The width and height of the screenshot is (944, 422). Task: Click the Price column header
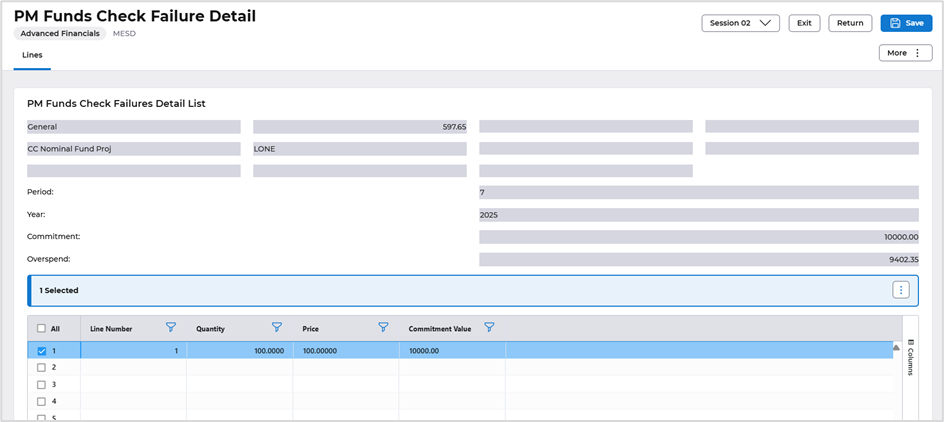pyautogui.click(x=310, y=329)
